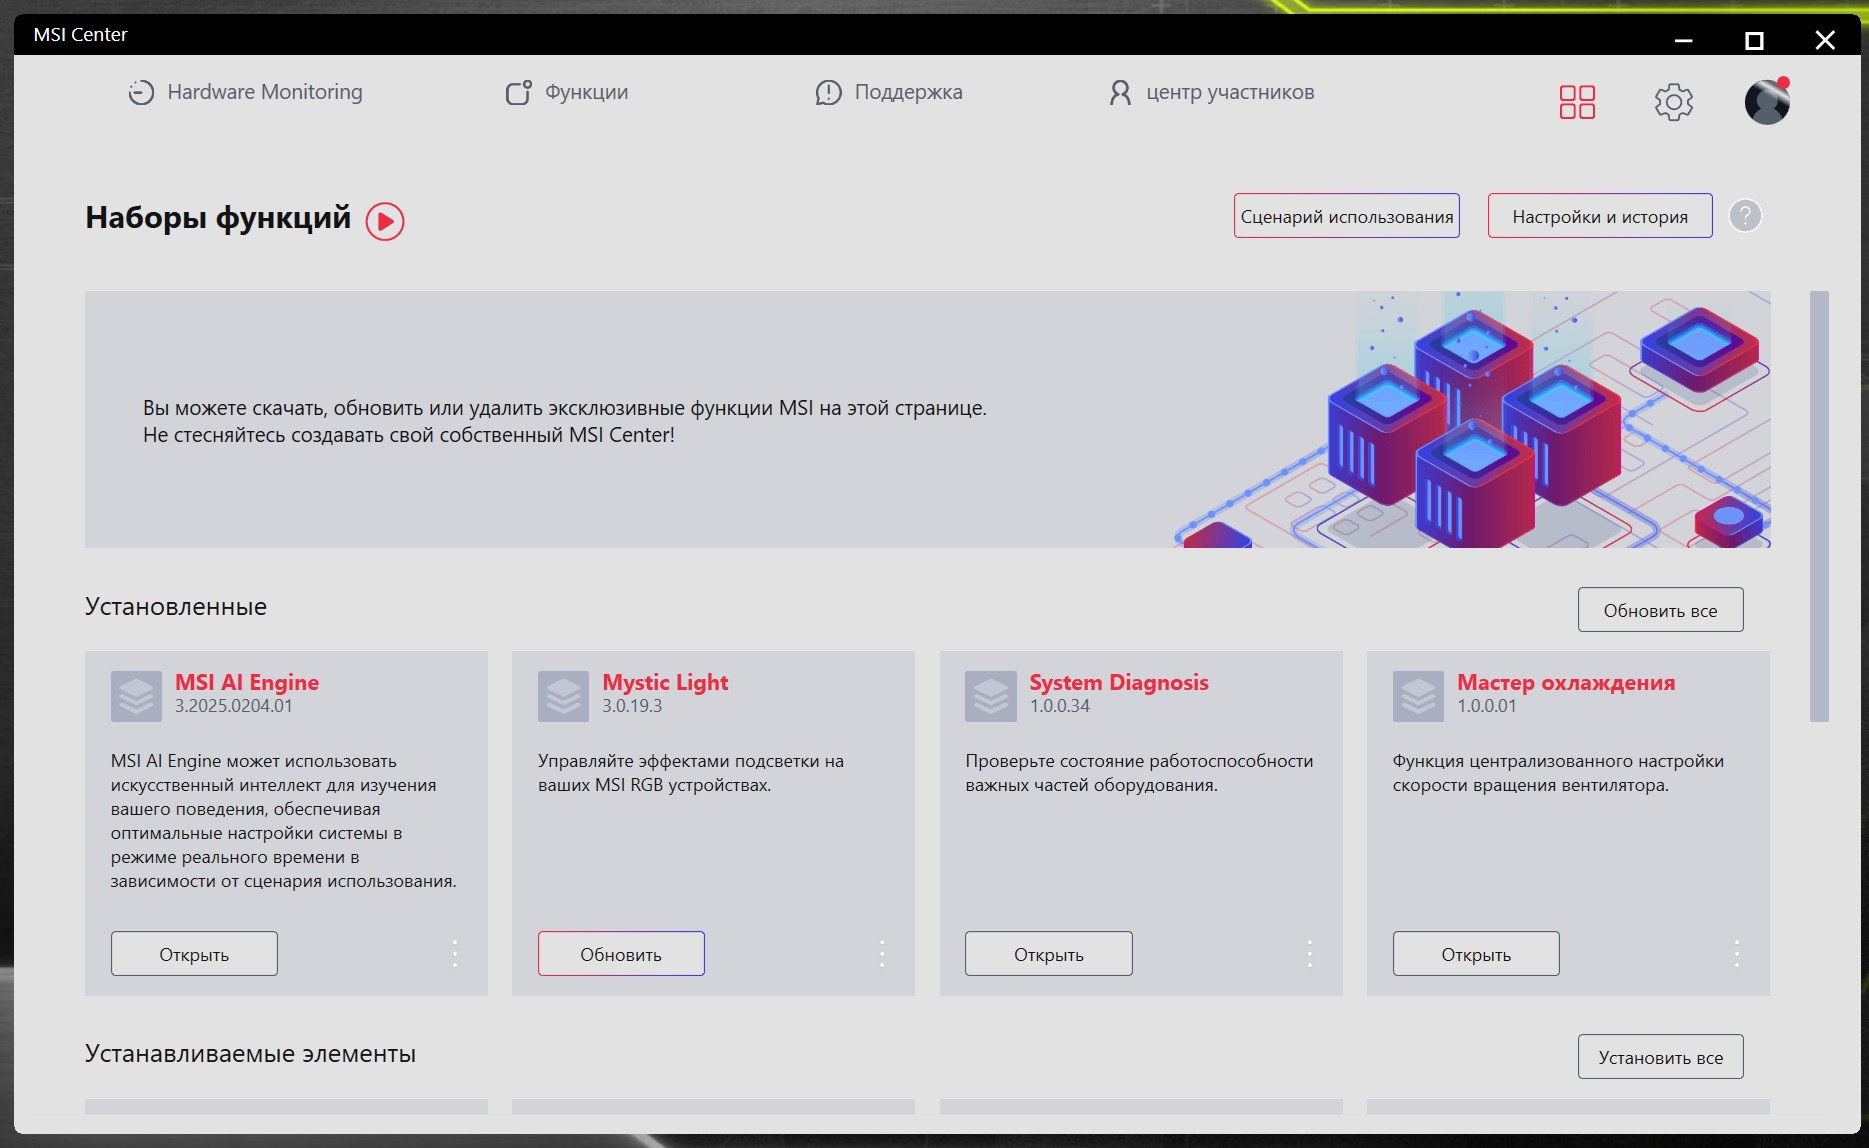
Task: Open Мастер охлаждения with Открыть
Action: click(x=1476, y=954)
